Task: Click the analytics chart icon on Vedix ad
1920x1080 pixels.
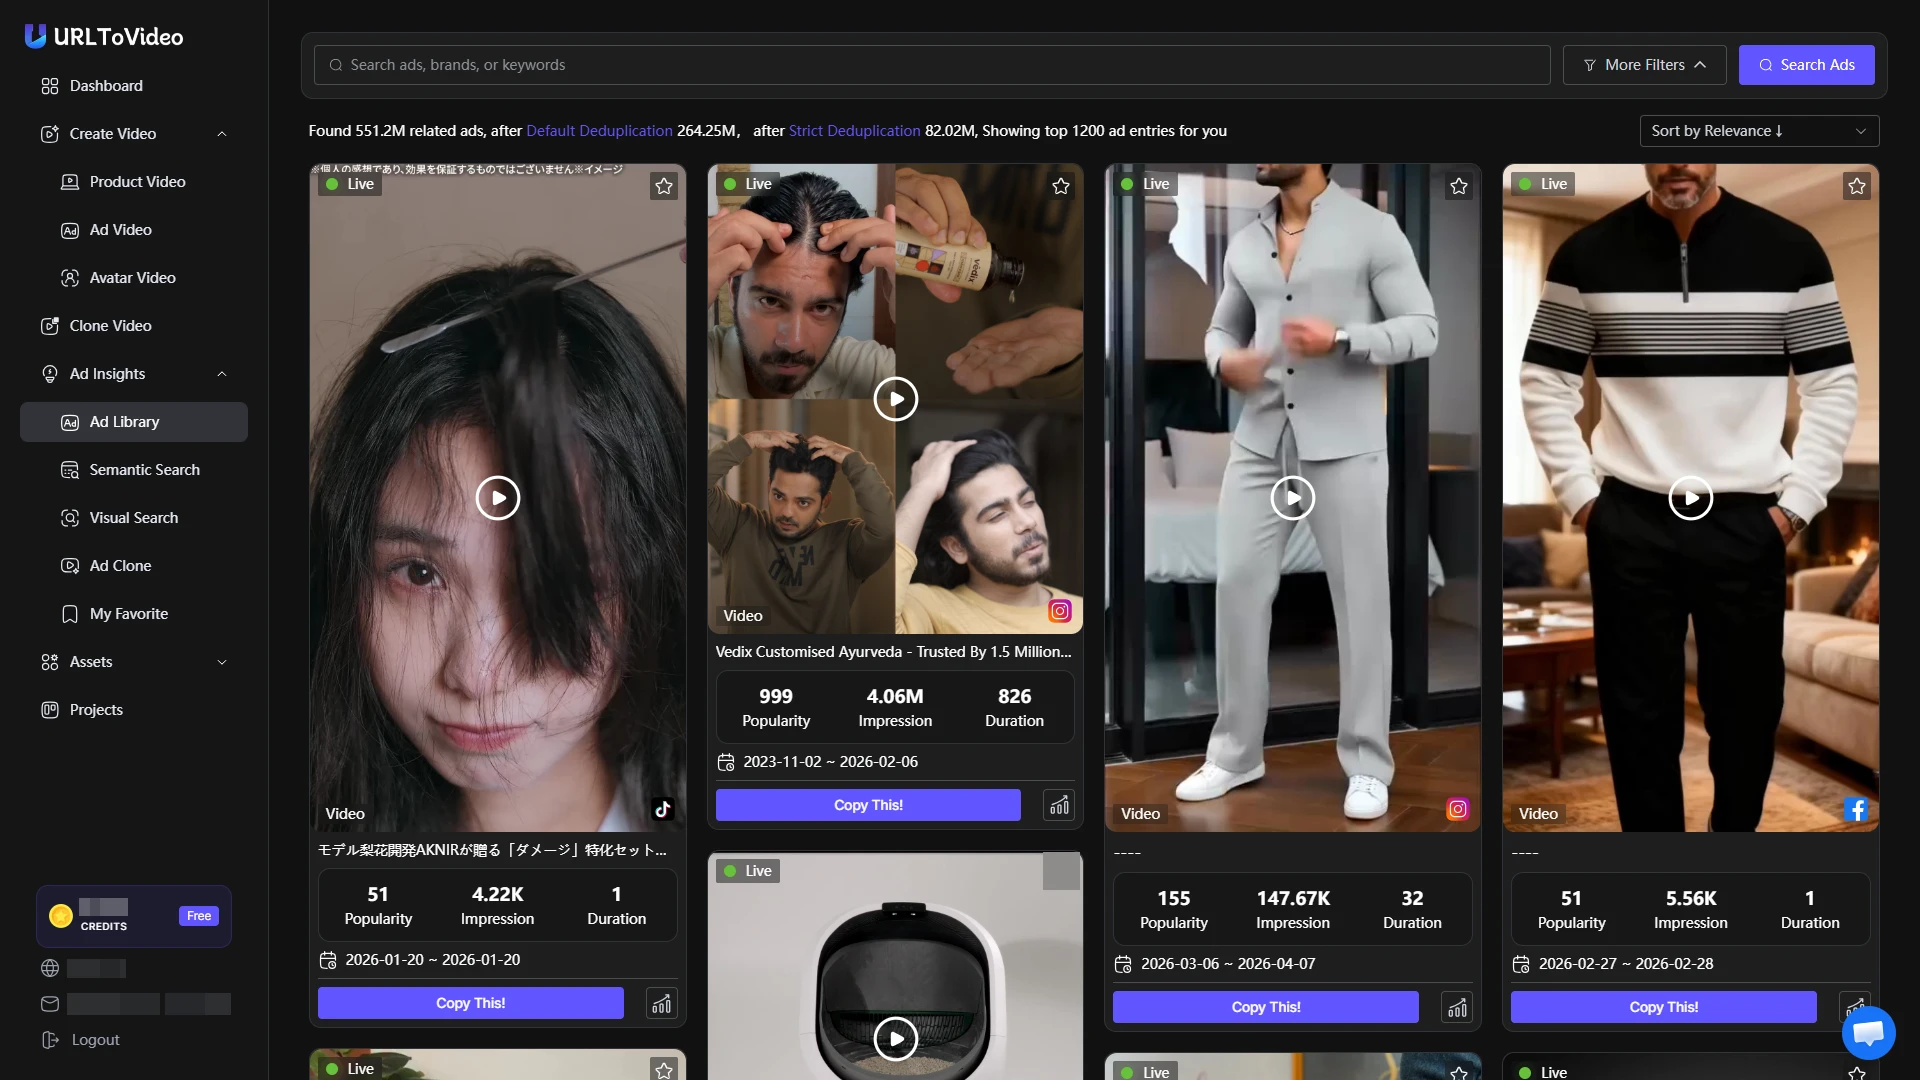Action: point(1058,805)
